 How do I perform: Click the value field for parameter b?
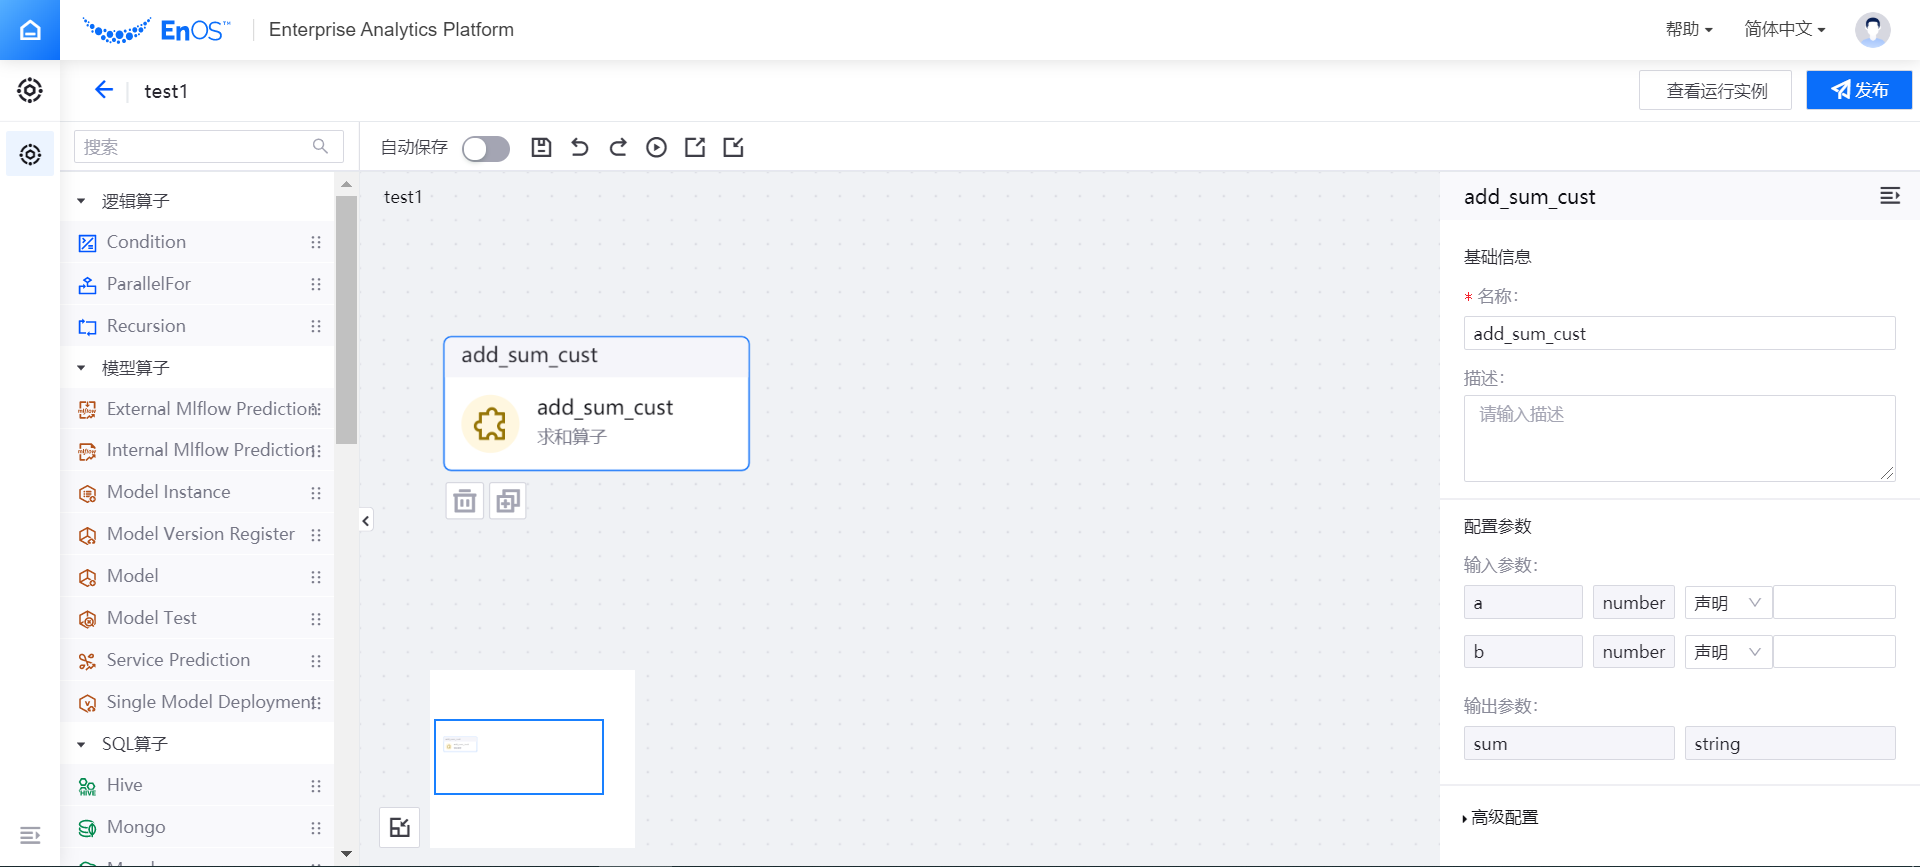[x=1834, y=652]
